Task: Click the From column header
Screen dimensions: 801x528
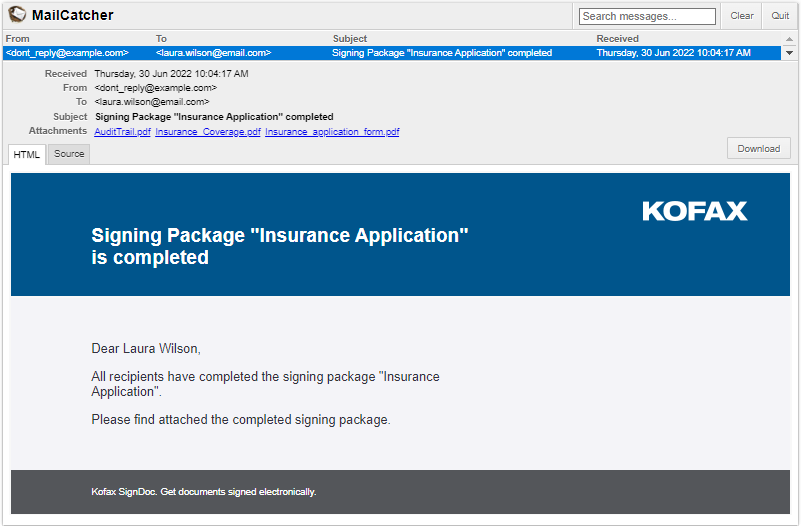Action: point(18,39)
